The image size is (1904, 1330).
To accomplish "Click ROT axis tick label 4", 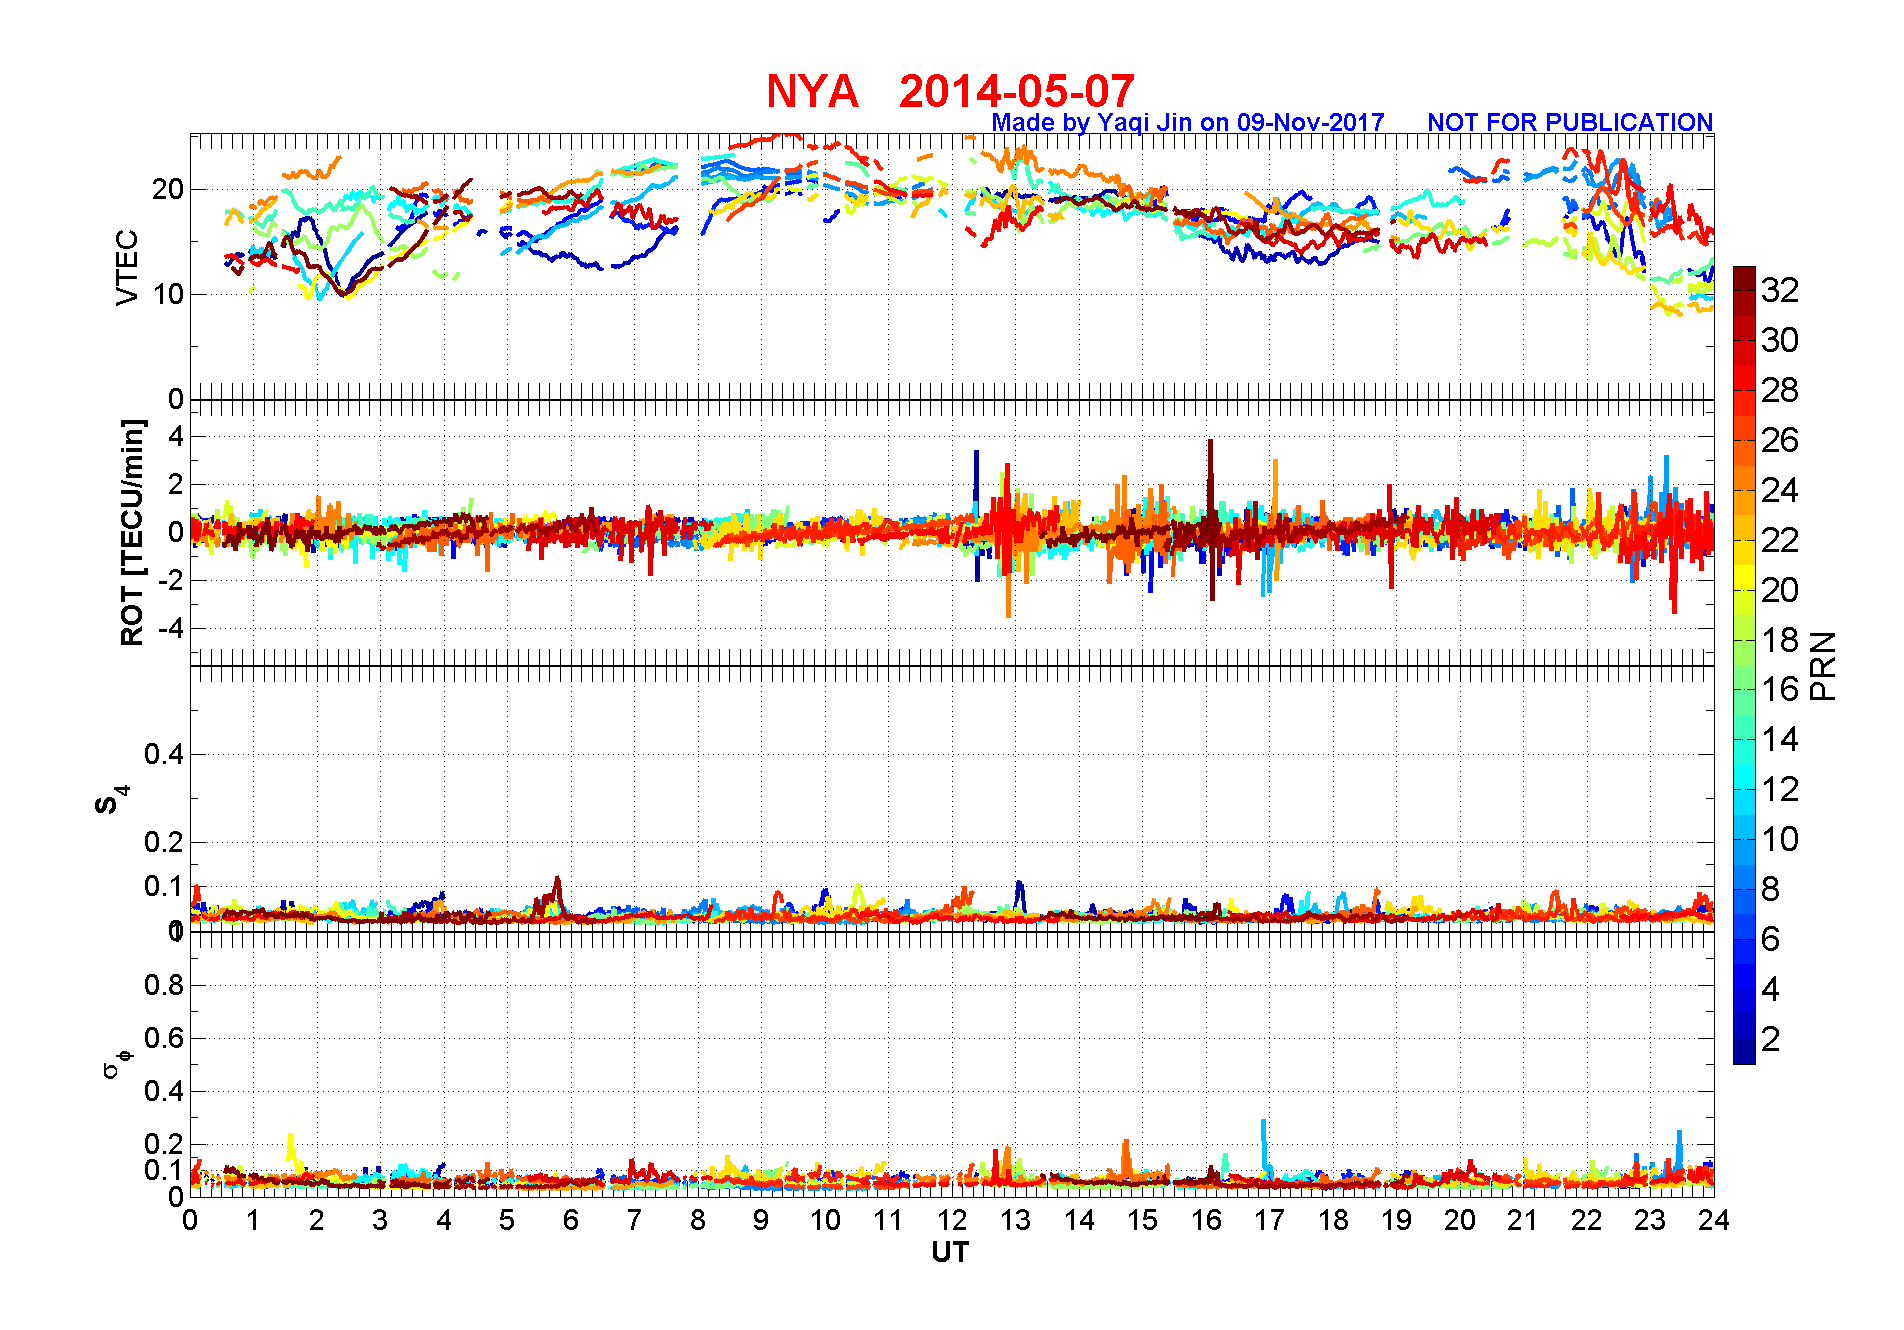I will coord(176,436).
